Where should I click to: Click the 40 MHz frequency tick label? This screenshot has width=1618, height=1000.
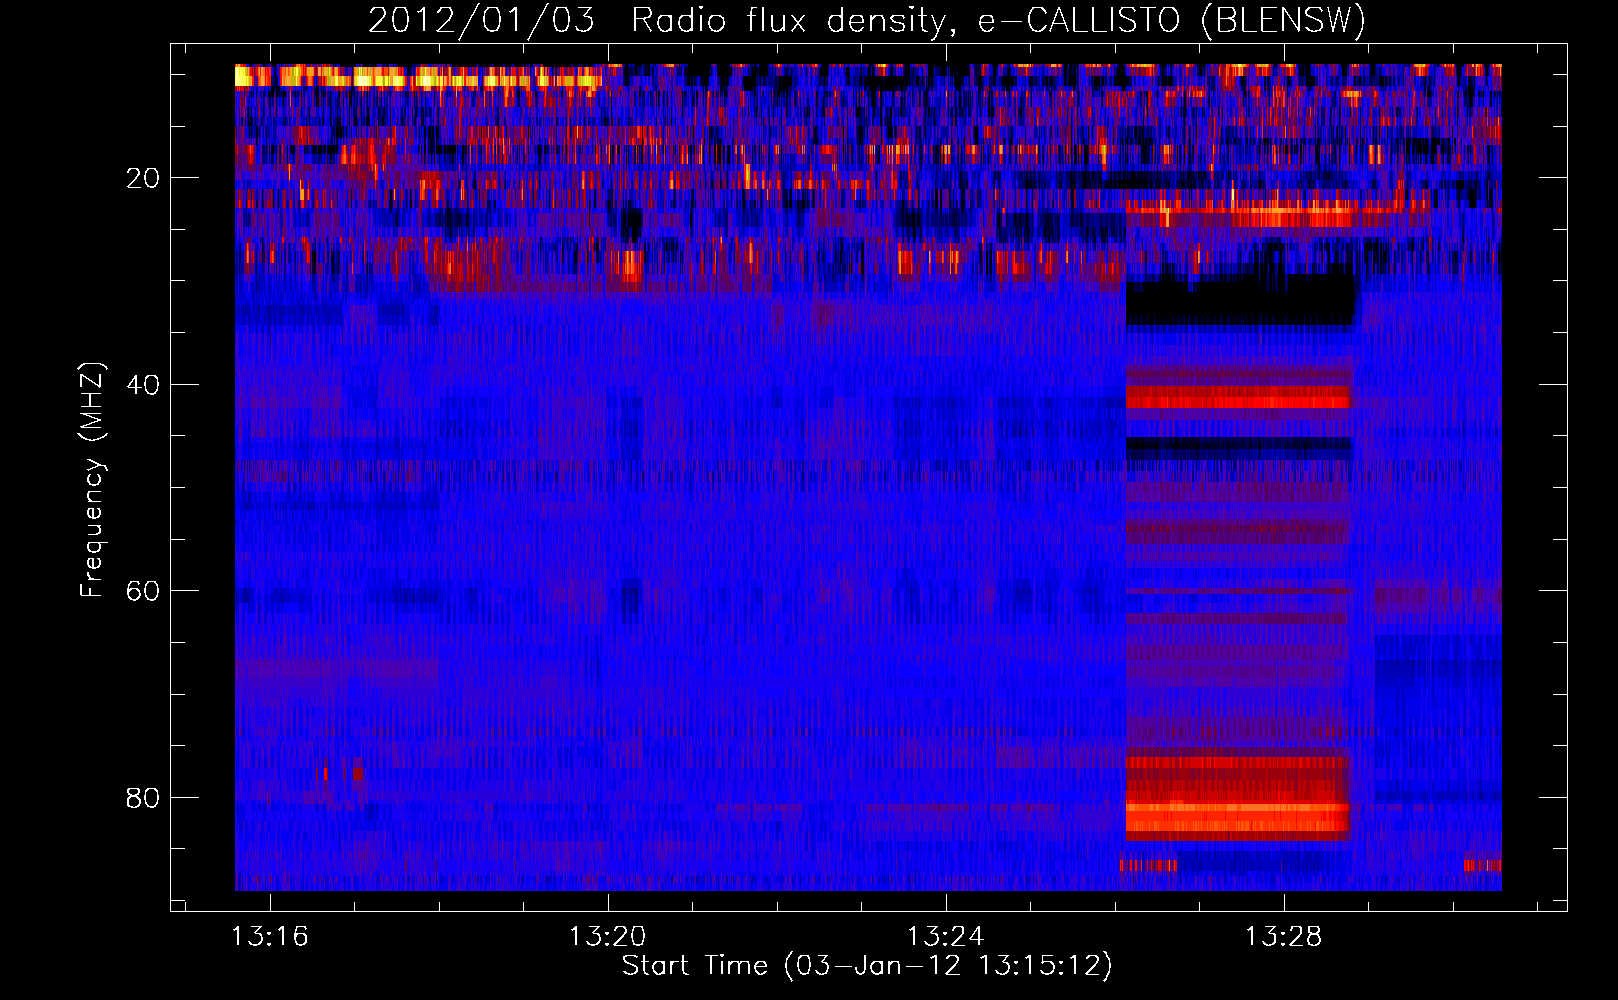[x=143, y=385]
